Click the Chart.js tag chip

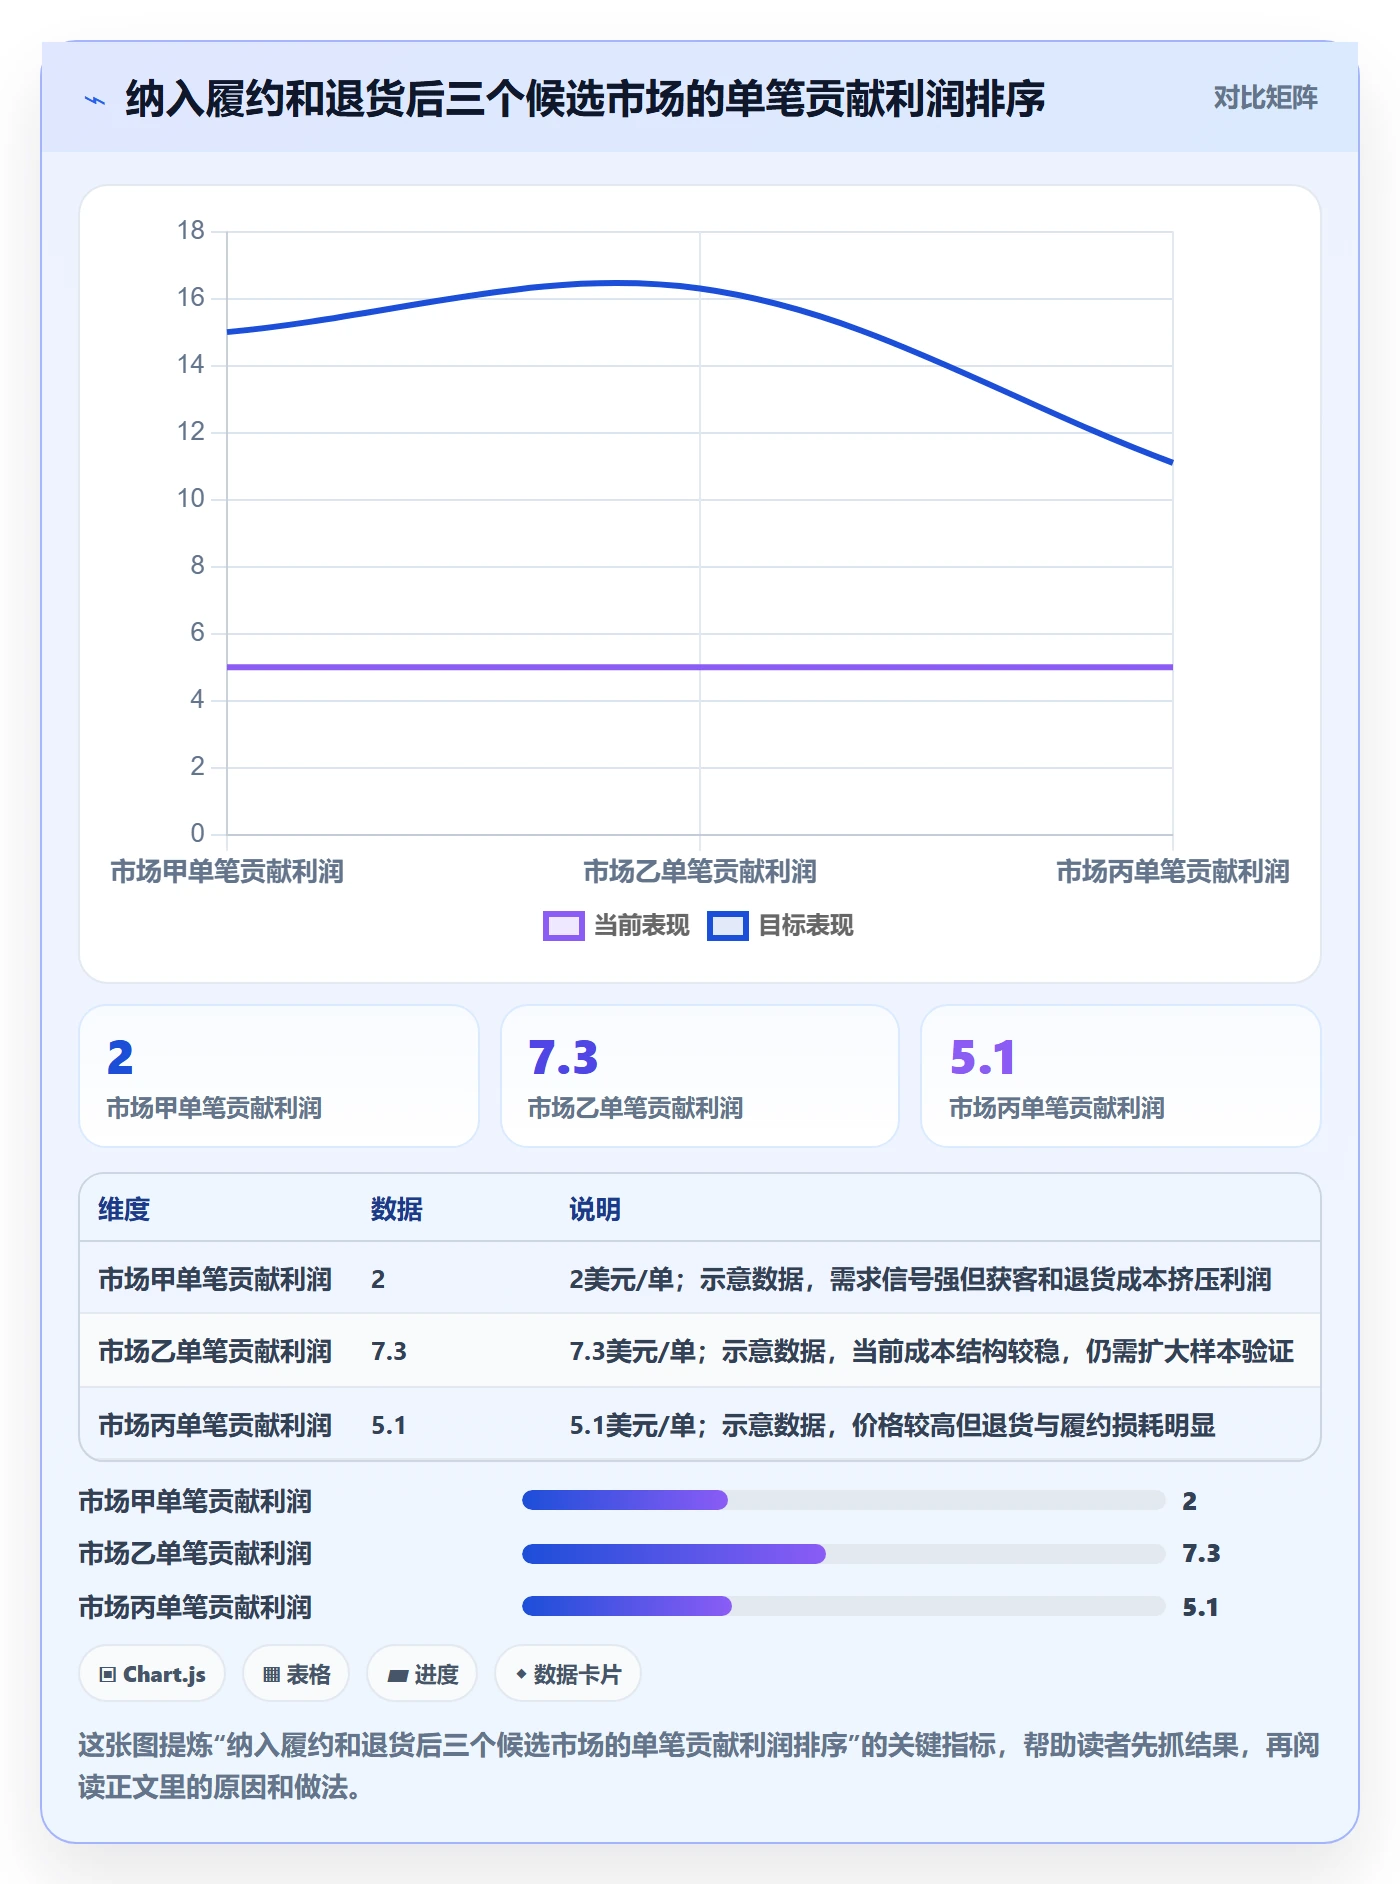[x=152, y=1674]
